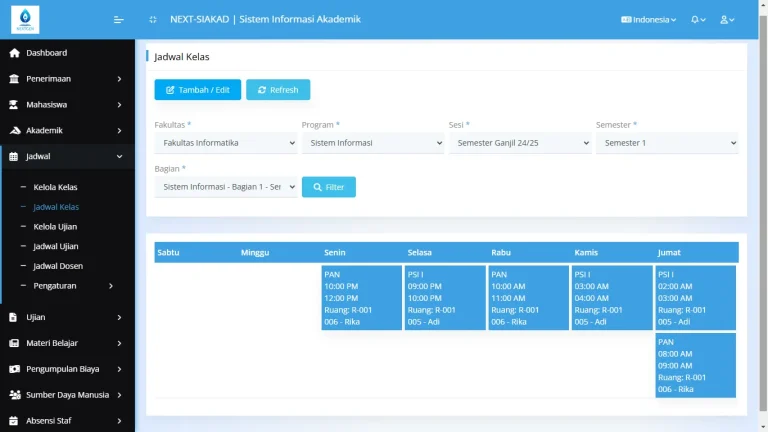Click the Materi Belajar book icon
This screenshot has width=768, height=432.
14,343
